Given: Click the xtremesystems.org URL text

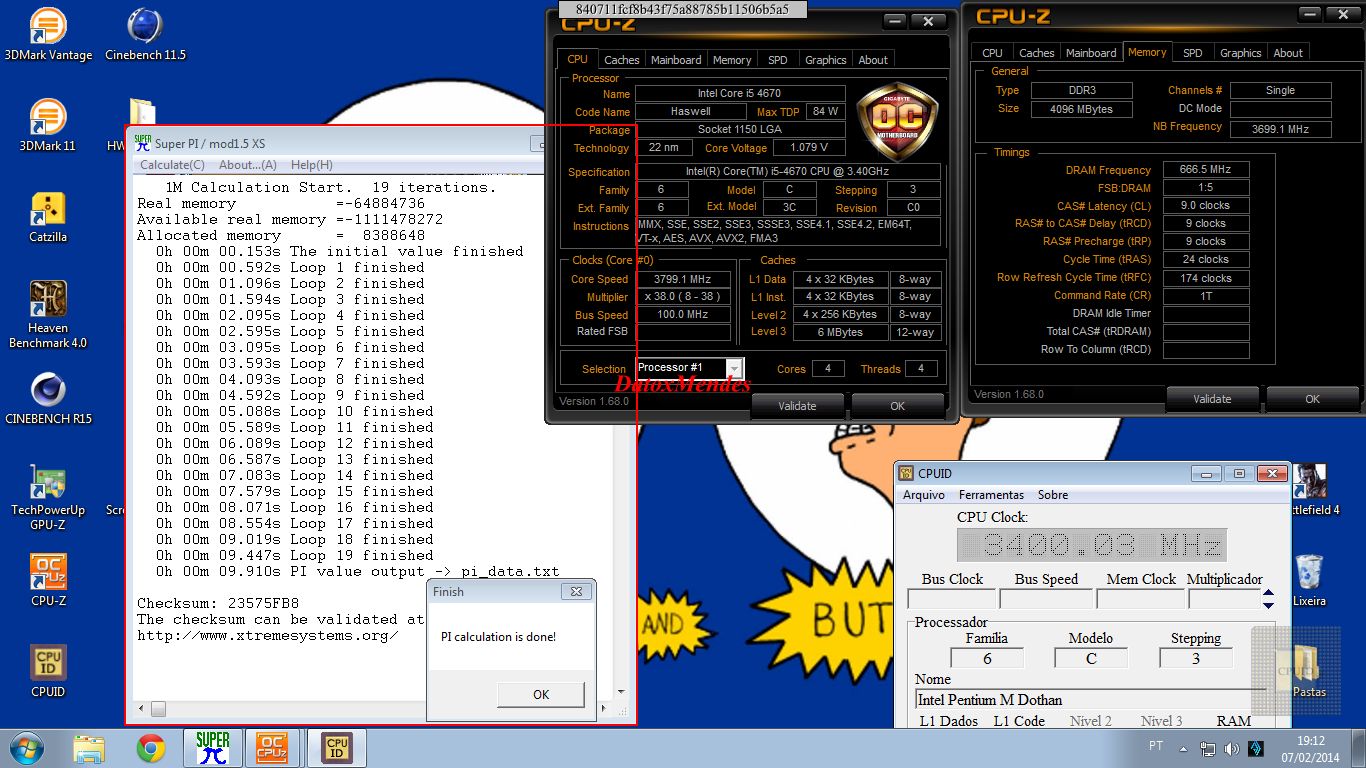Looking at the screenshot, I should pos(267,635).
